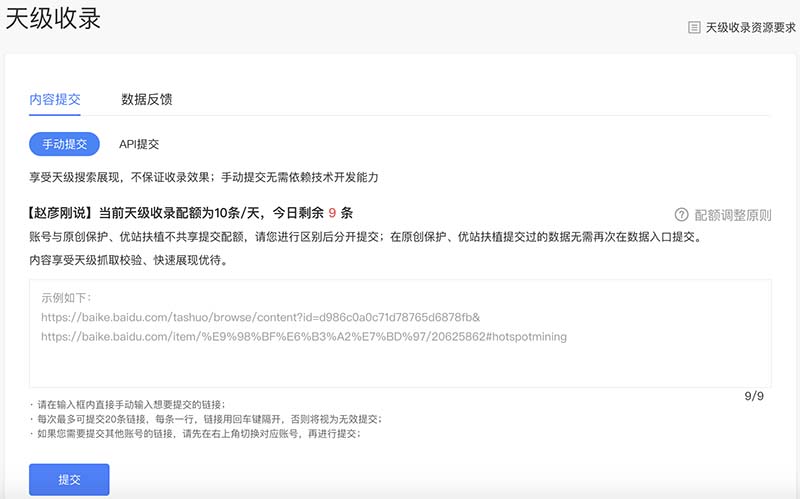The image size is (800, 499).
Task: Click the tashuo example URL placeholder line
Action: coord(261,317)
